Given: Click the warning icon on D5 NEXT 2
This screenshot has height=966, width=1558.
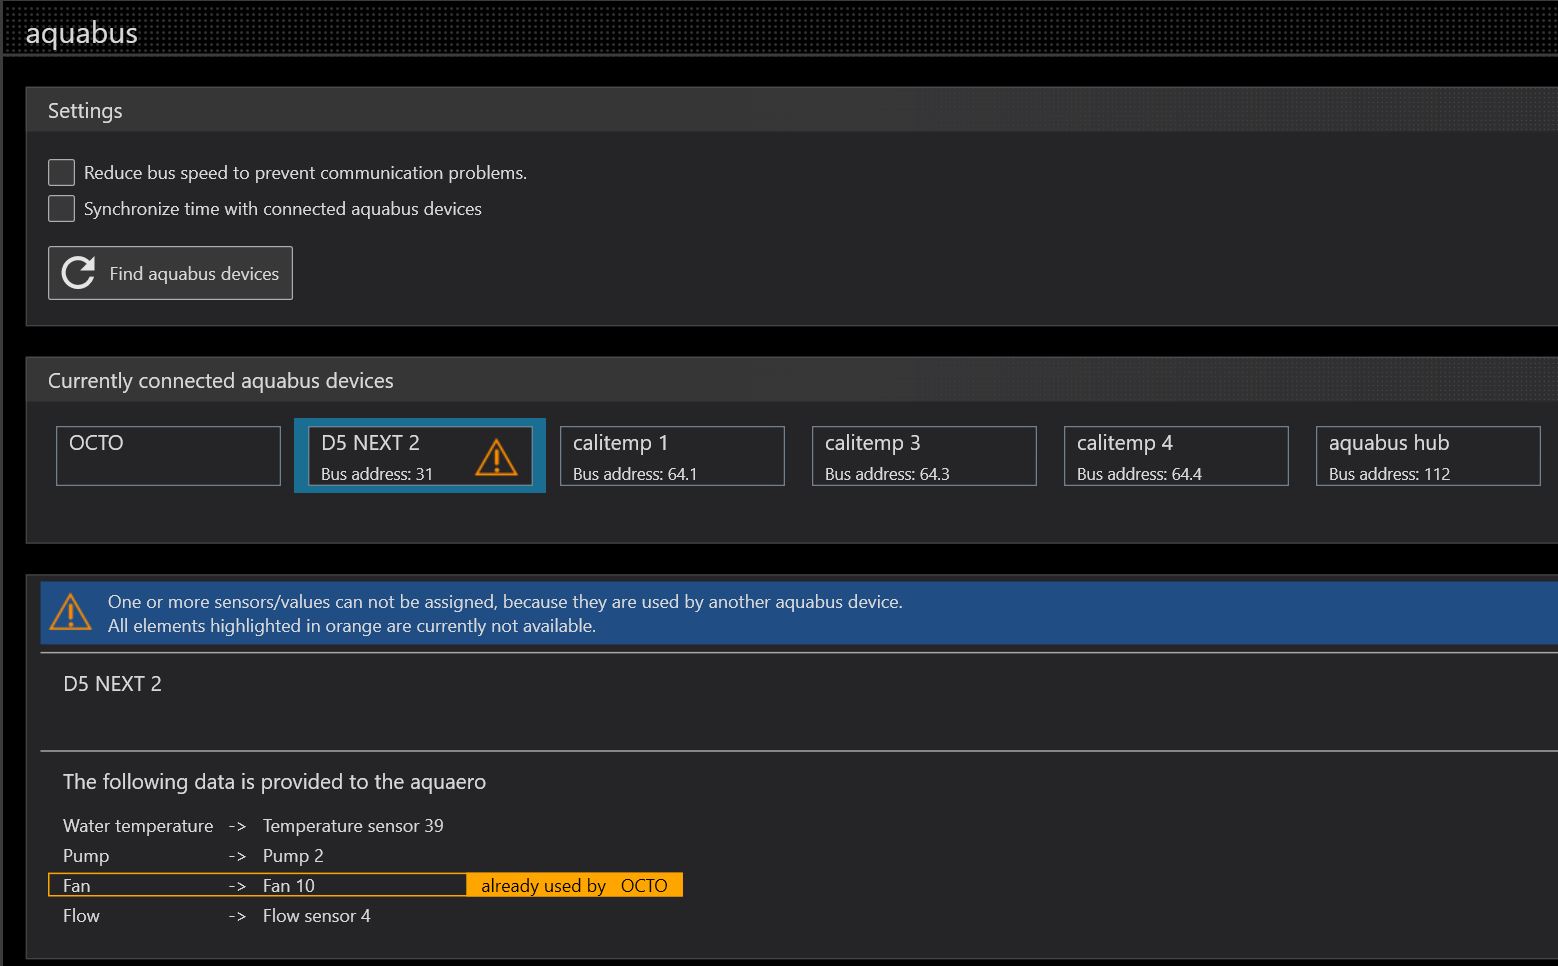Looking at the screenshot, I should pyautogui.click(x=496, y=458).
